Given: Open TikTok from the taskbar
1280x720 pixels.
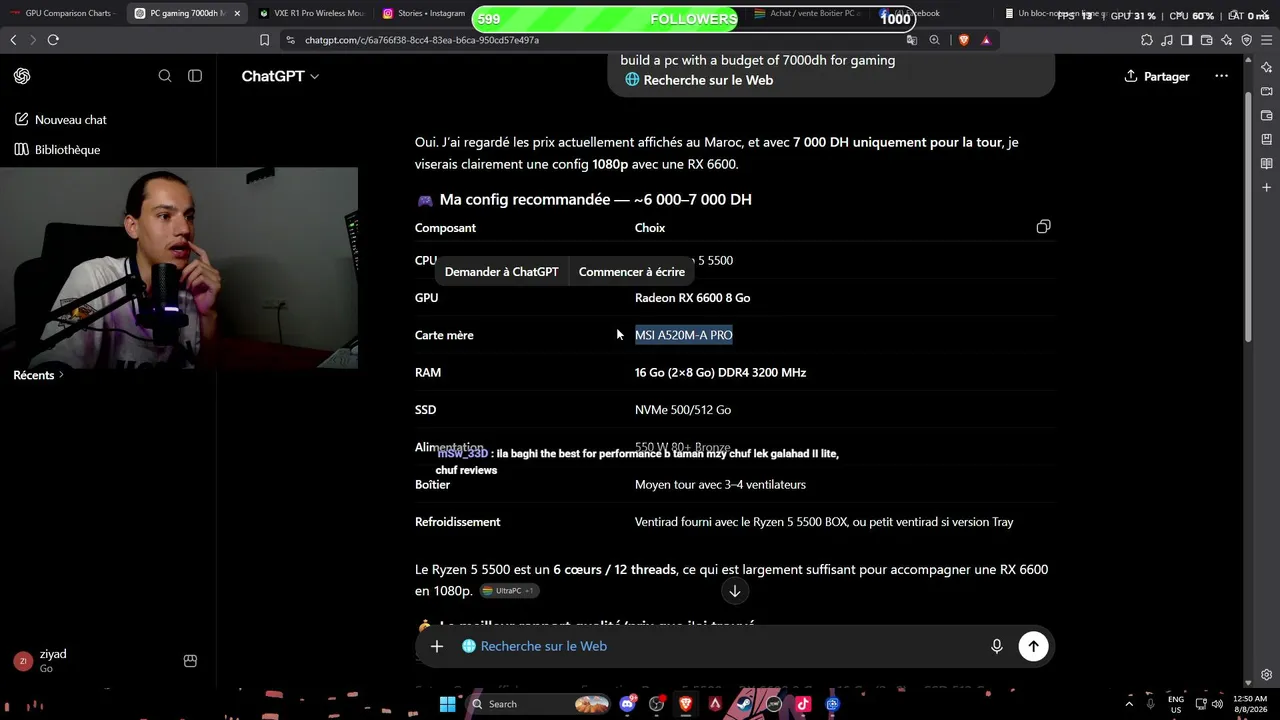Looking at the screenshot, I should click(x=803, y=704).
